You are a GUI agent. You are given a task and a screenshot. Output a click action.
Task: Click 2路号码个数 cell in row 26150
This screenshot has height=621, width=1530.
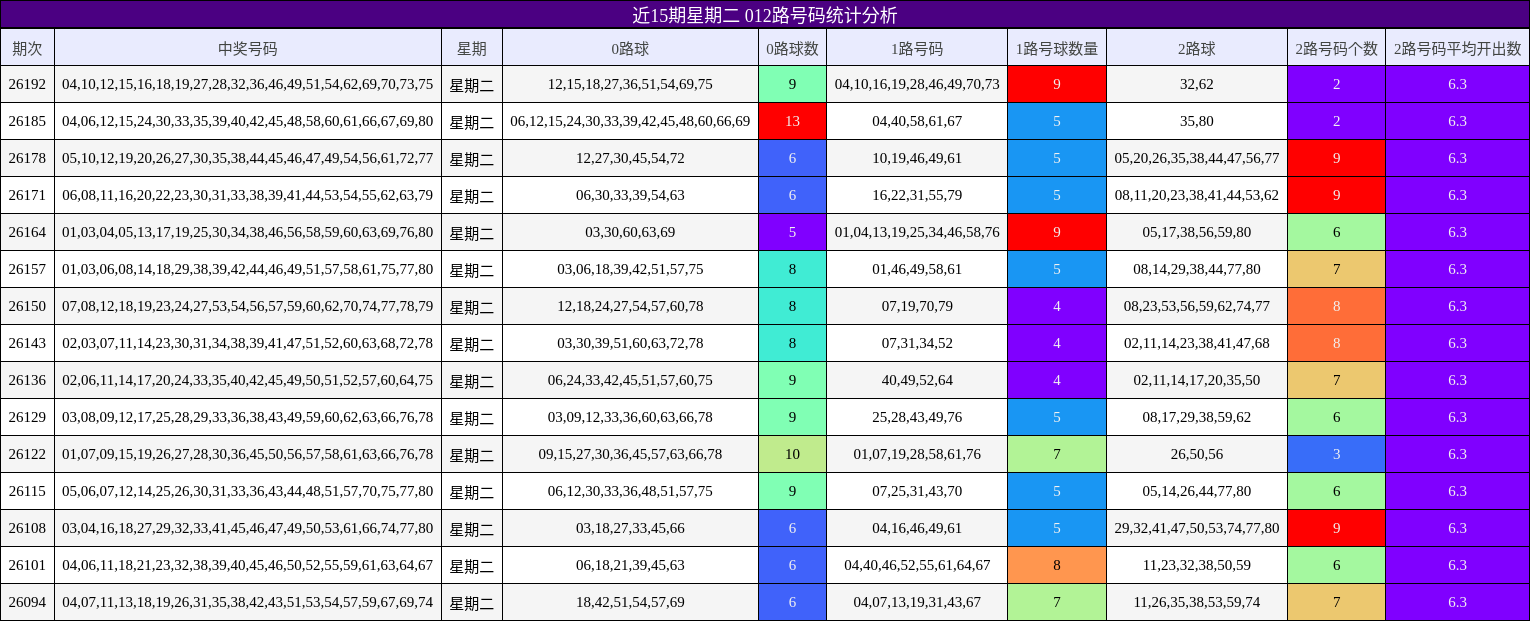1336,306
